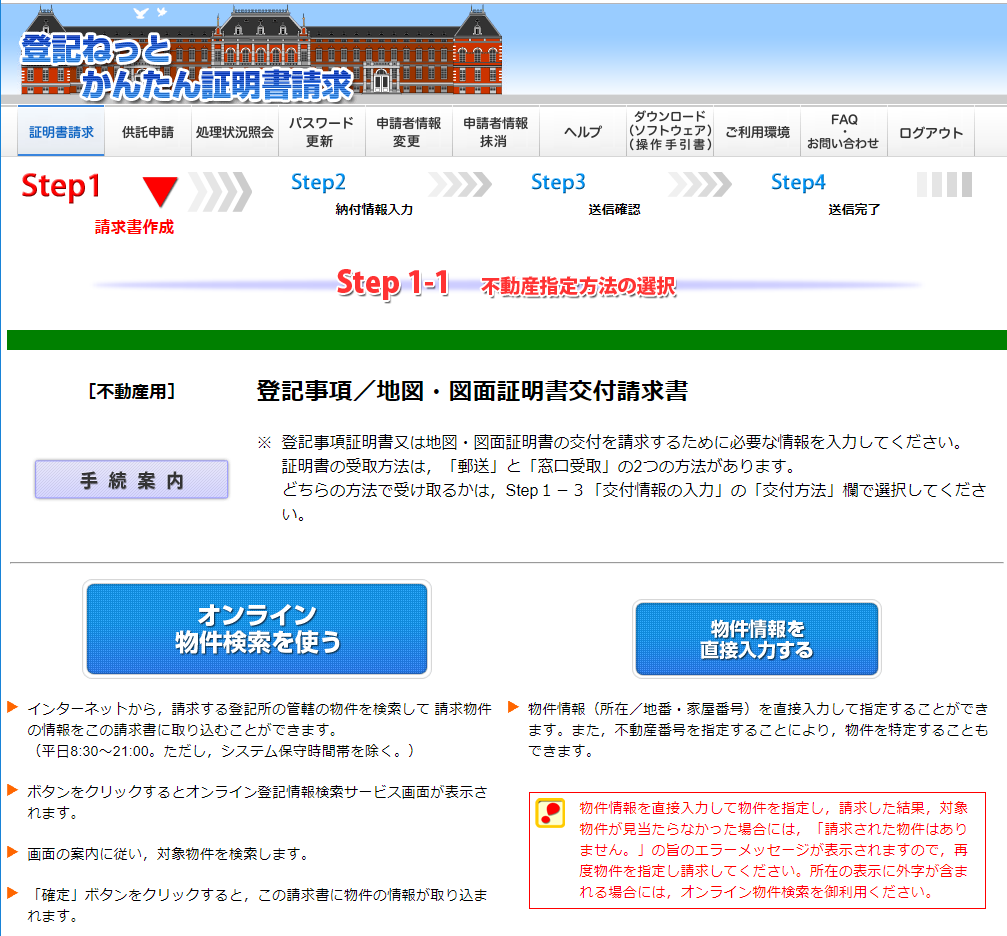
Task: Open ダウンロード (ソフトウェア・操作手引書) menu
Action: (x=670, y=132)
